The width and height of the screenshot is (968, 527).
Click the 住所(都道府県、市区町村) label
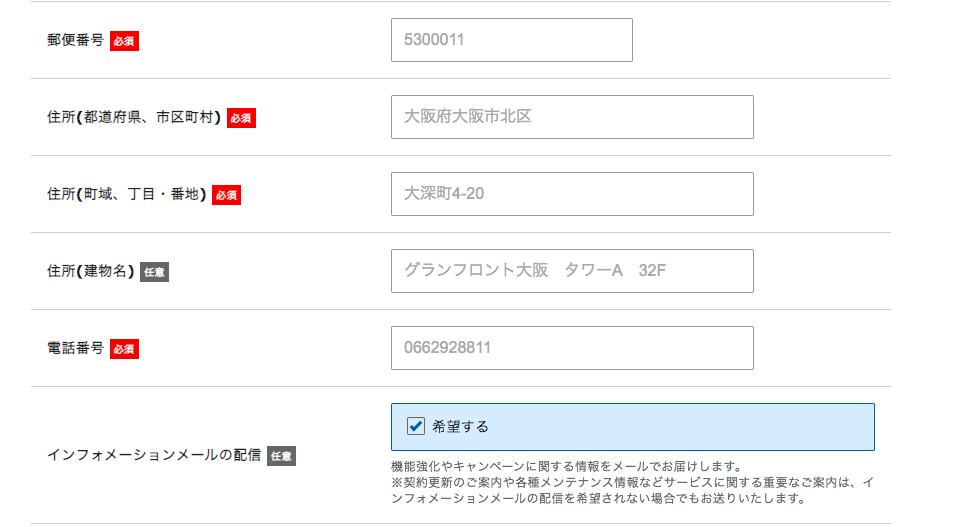pyautogui.click(x=134, y=117)
